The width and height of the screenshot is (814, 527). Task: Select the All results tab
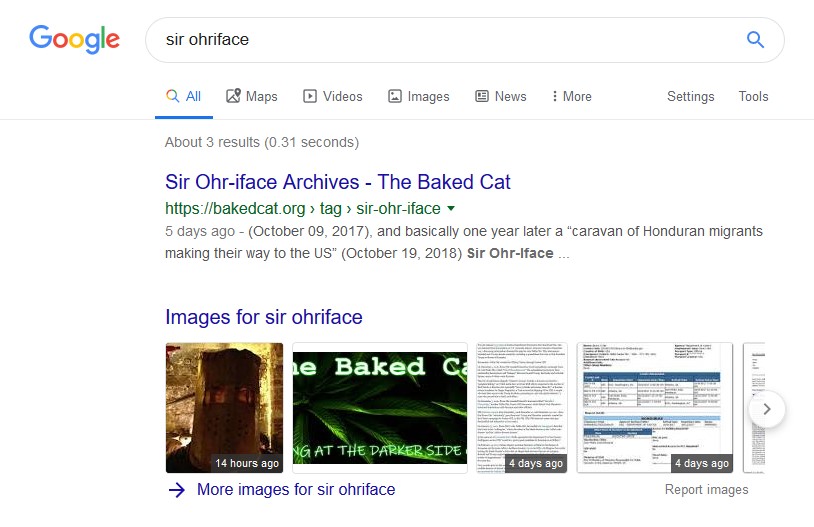(x=184, y=97)
